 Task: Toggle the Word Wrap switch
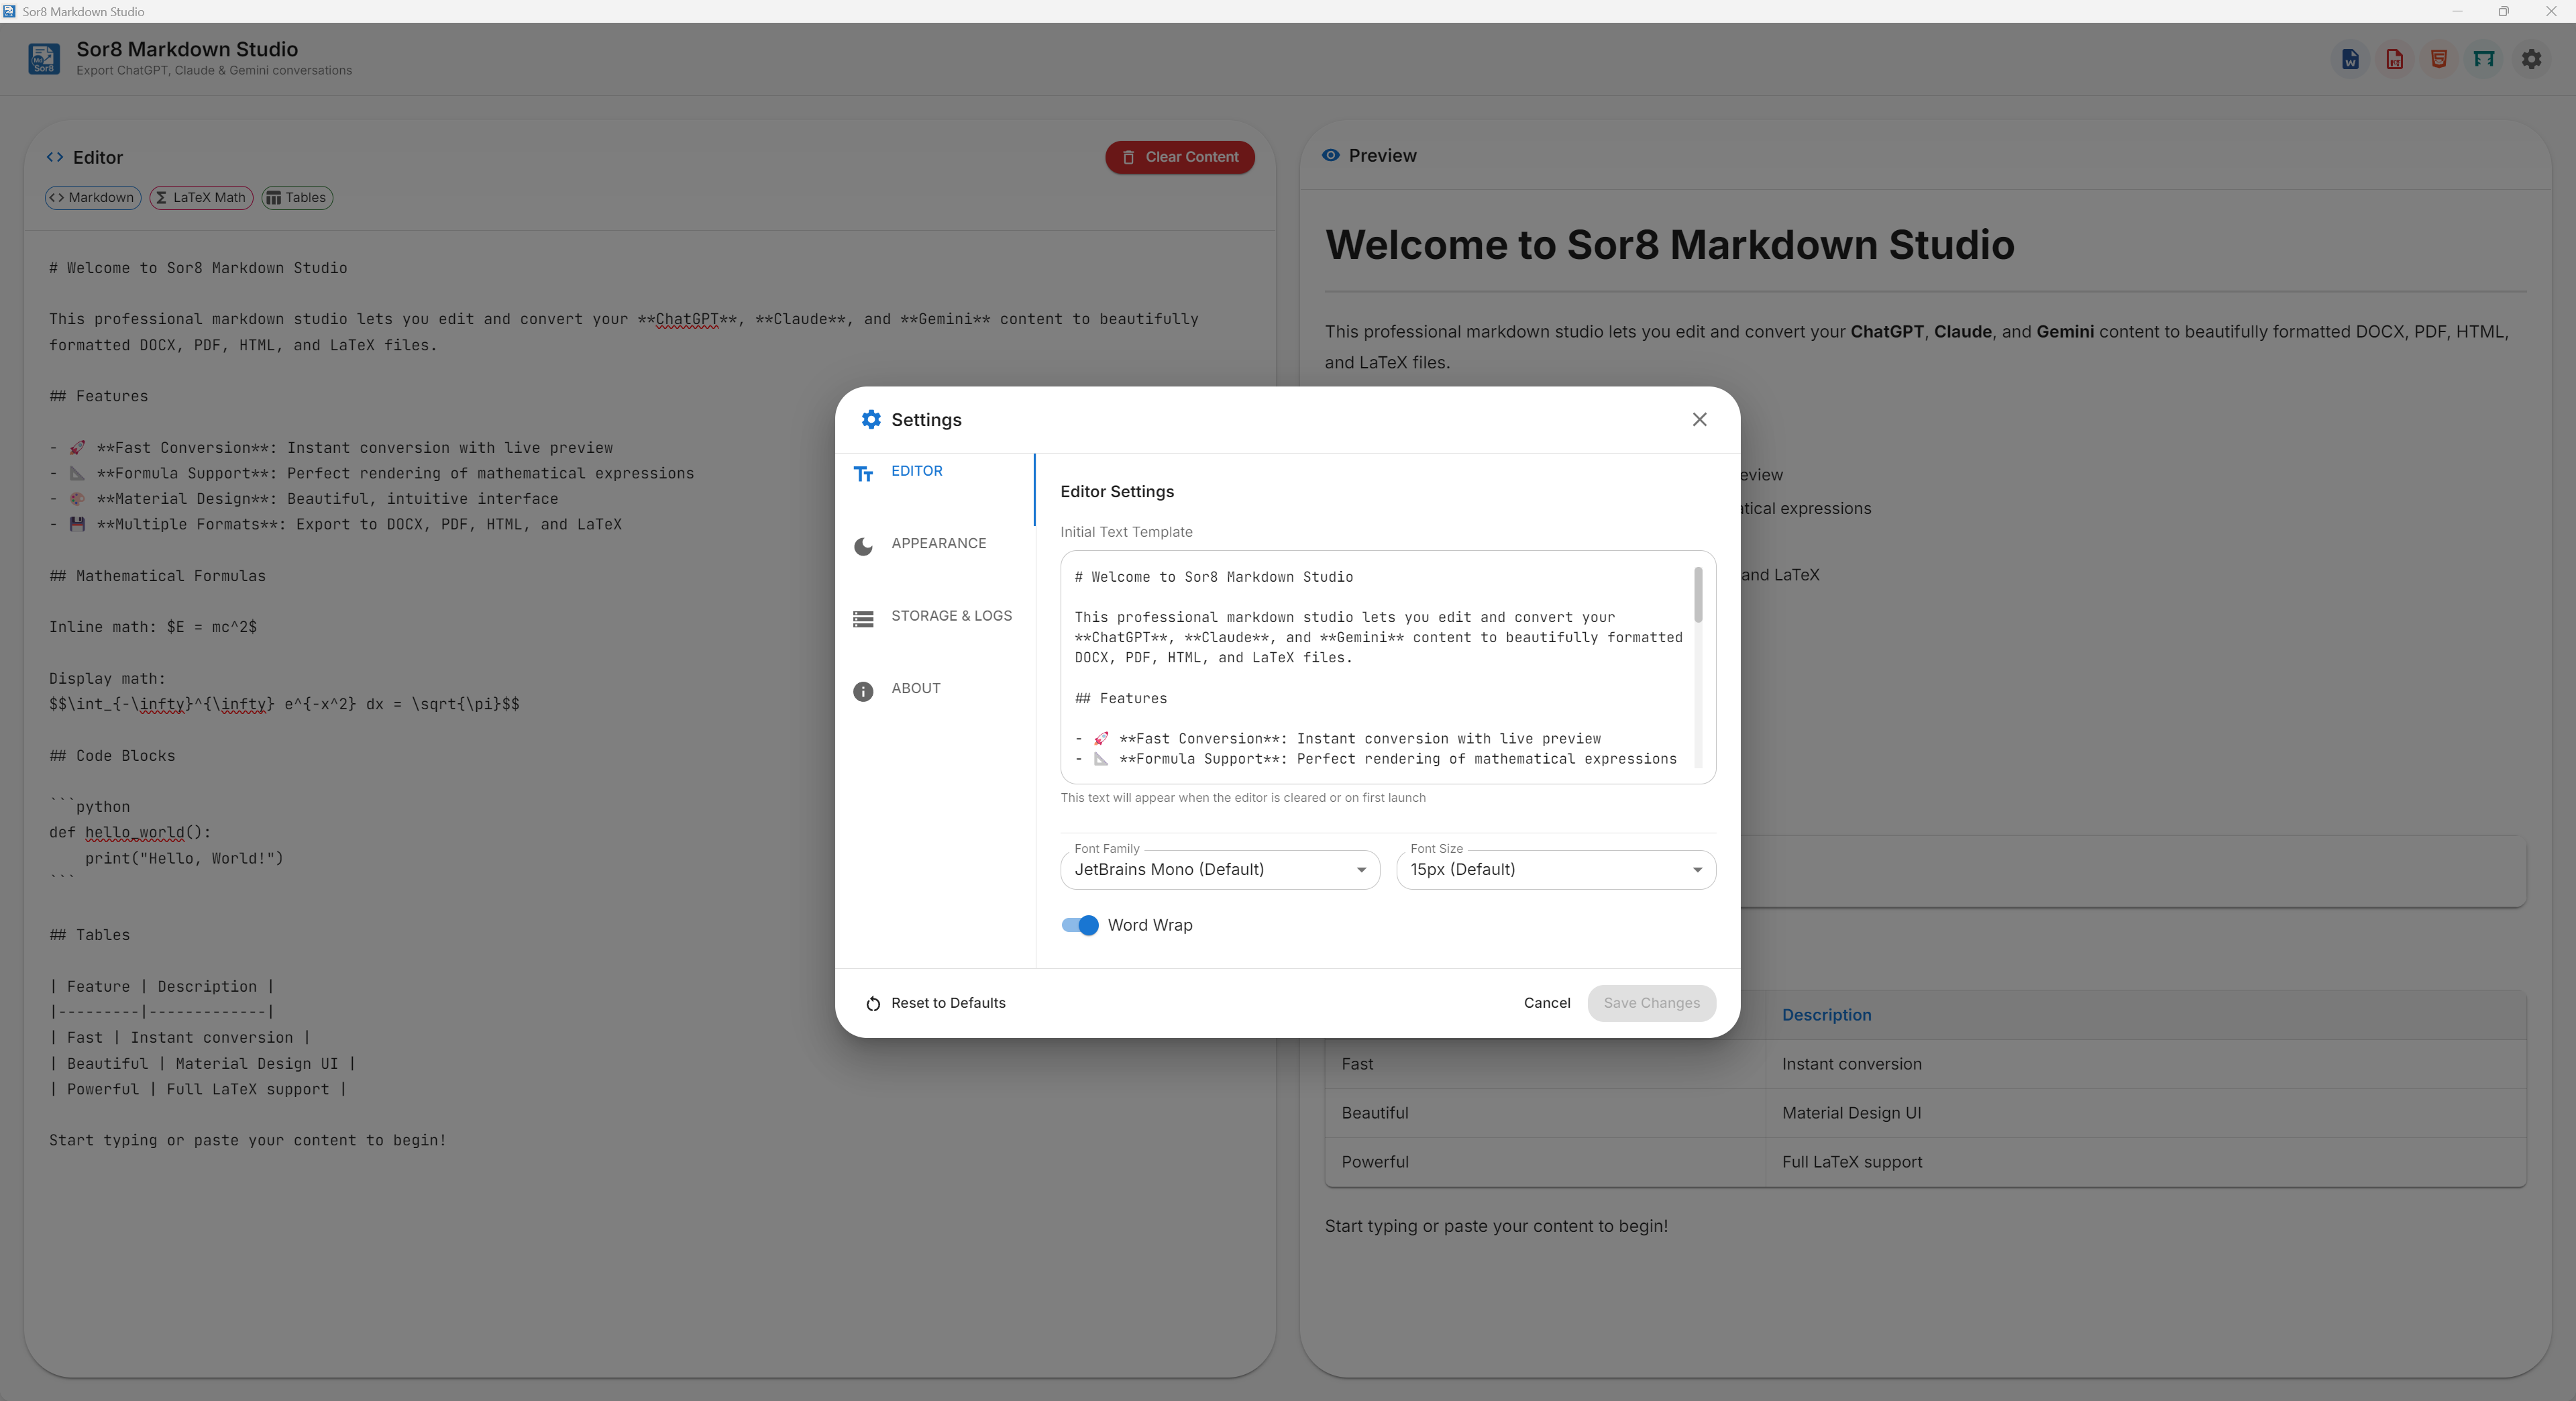click(1079, 925)
